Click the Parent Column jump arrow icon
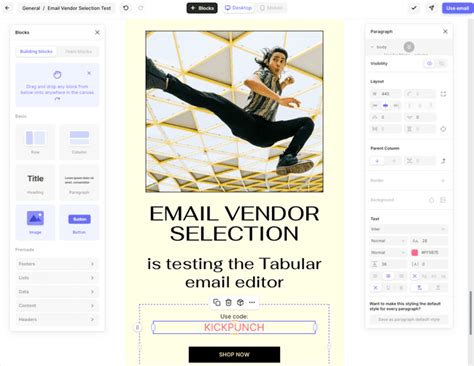474x366 pixels. 443,161
